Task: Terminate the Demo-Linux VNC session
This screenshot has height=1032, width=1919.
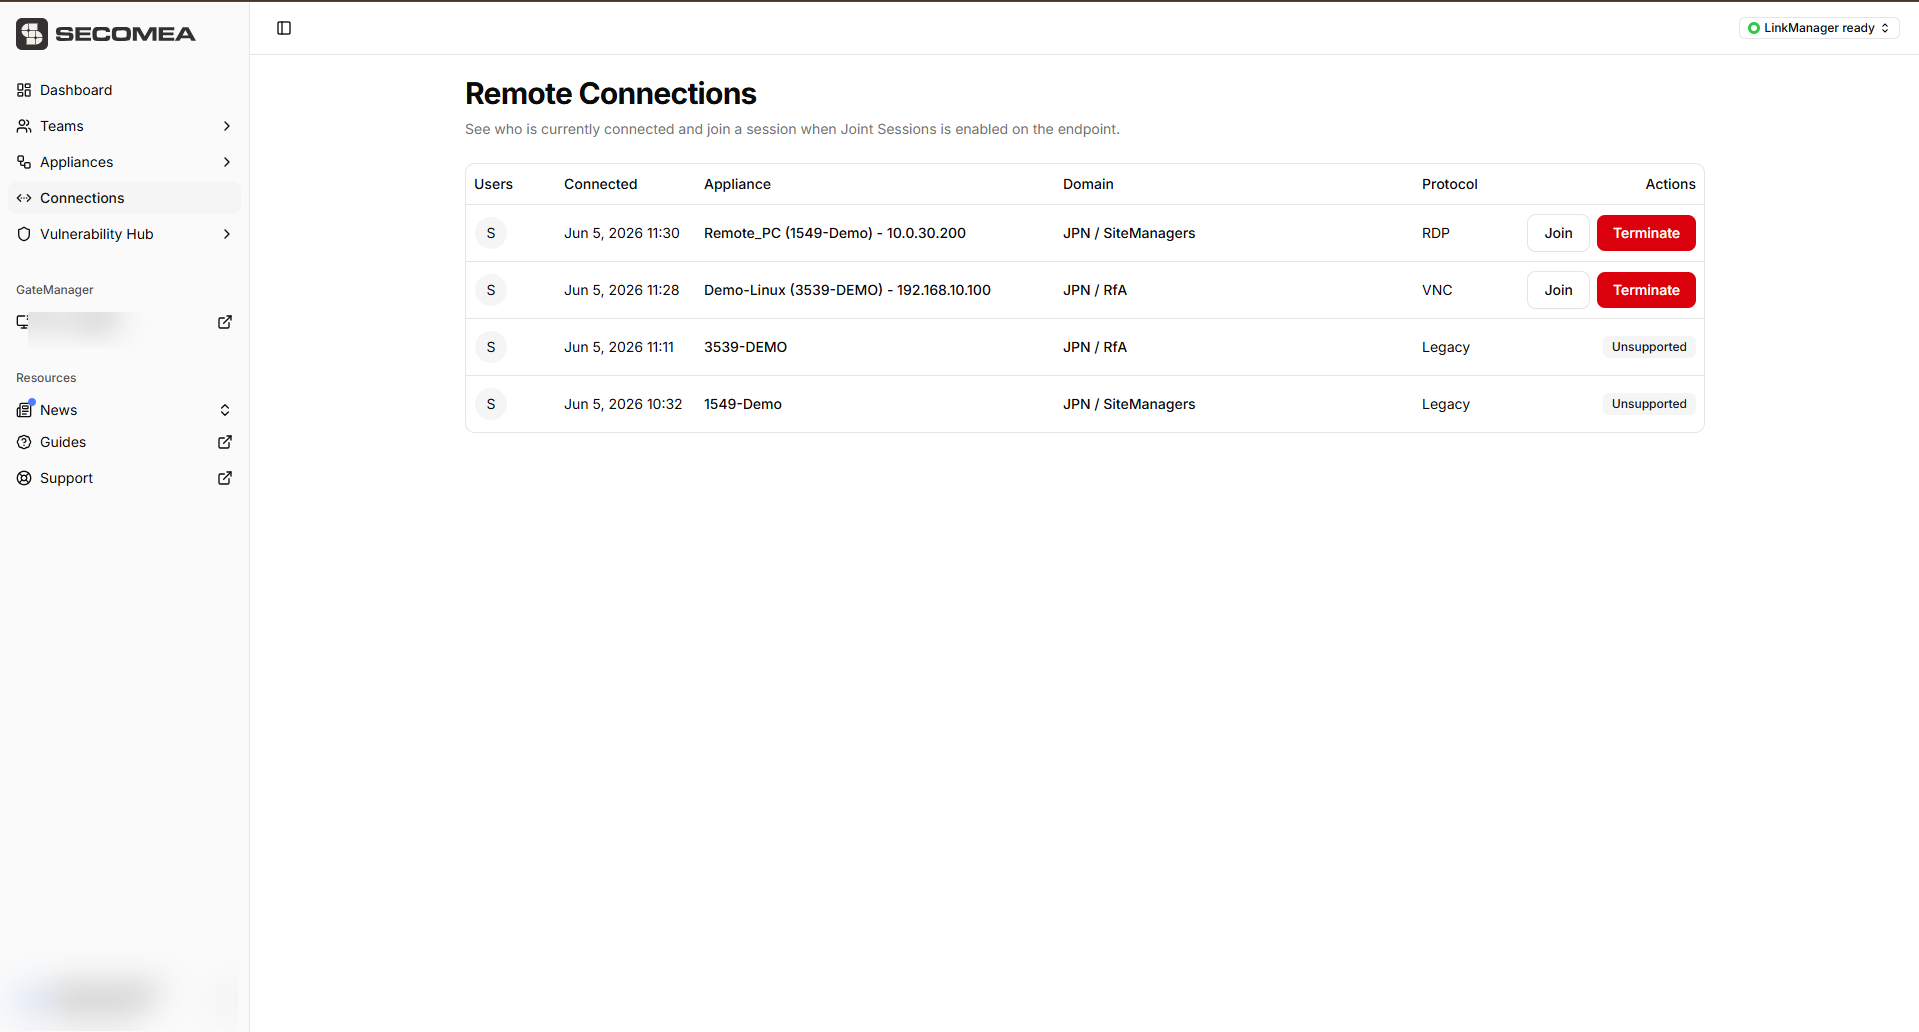Action: click(x=1646, y=290)
